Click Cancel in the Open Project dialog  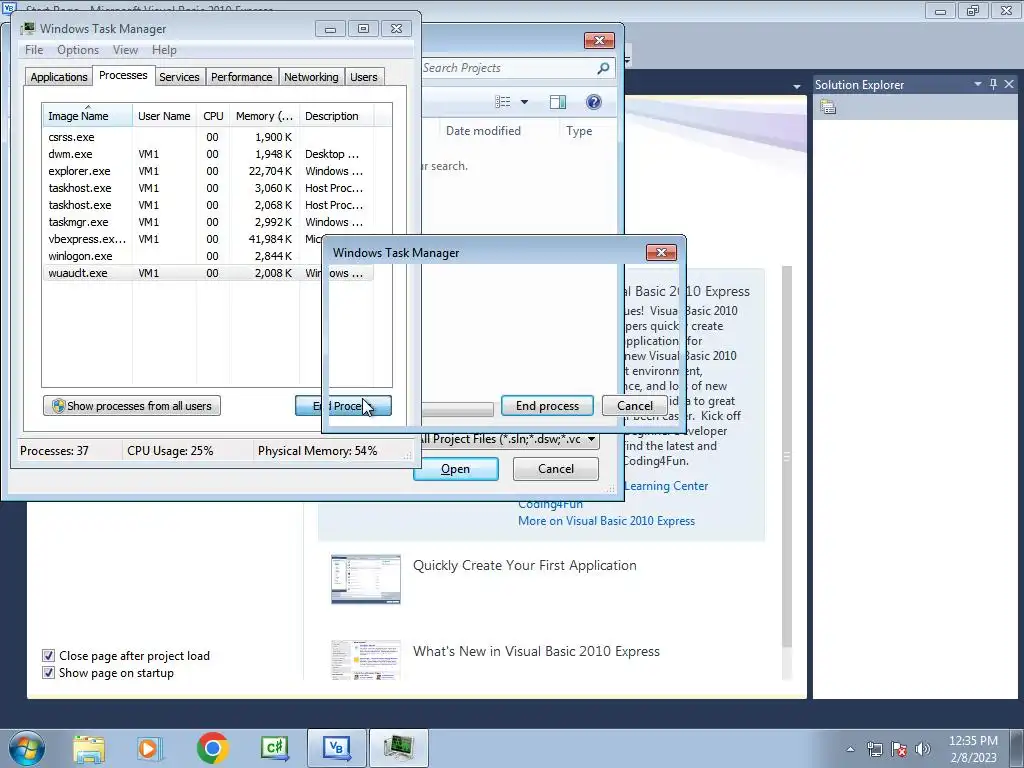pyautogui.click(x=556, y=469)
